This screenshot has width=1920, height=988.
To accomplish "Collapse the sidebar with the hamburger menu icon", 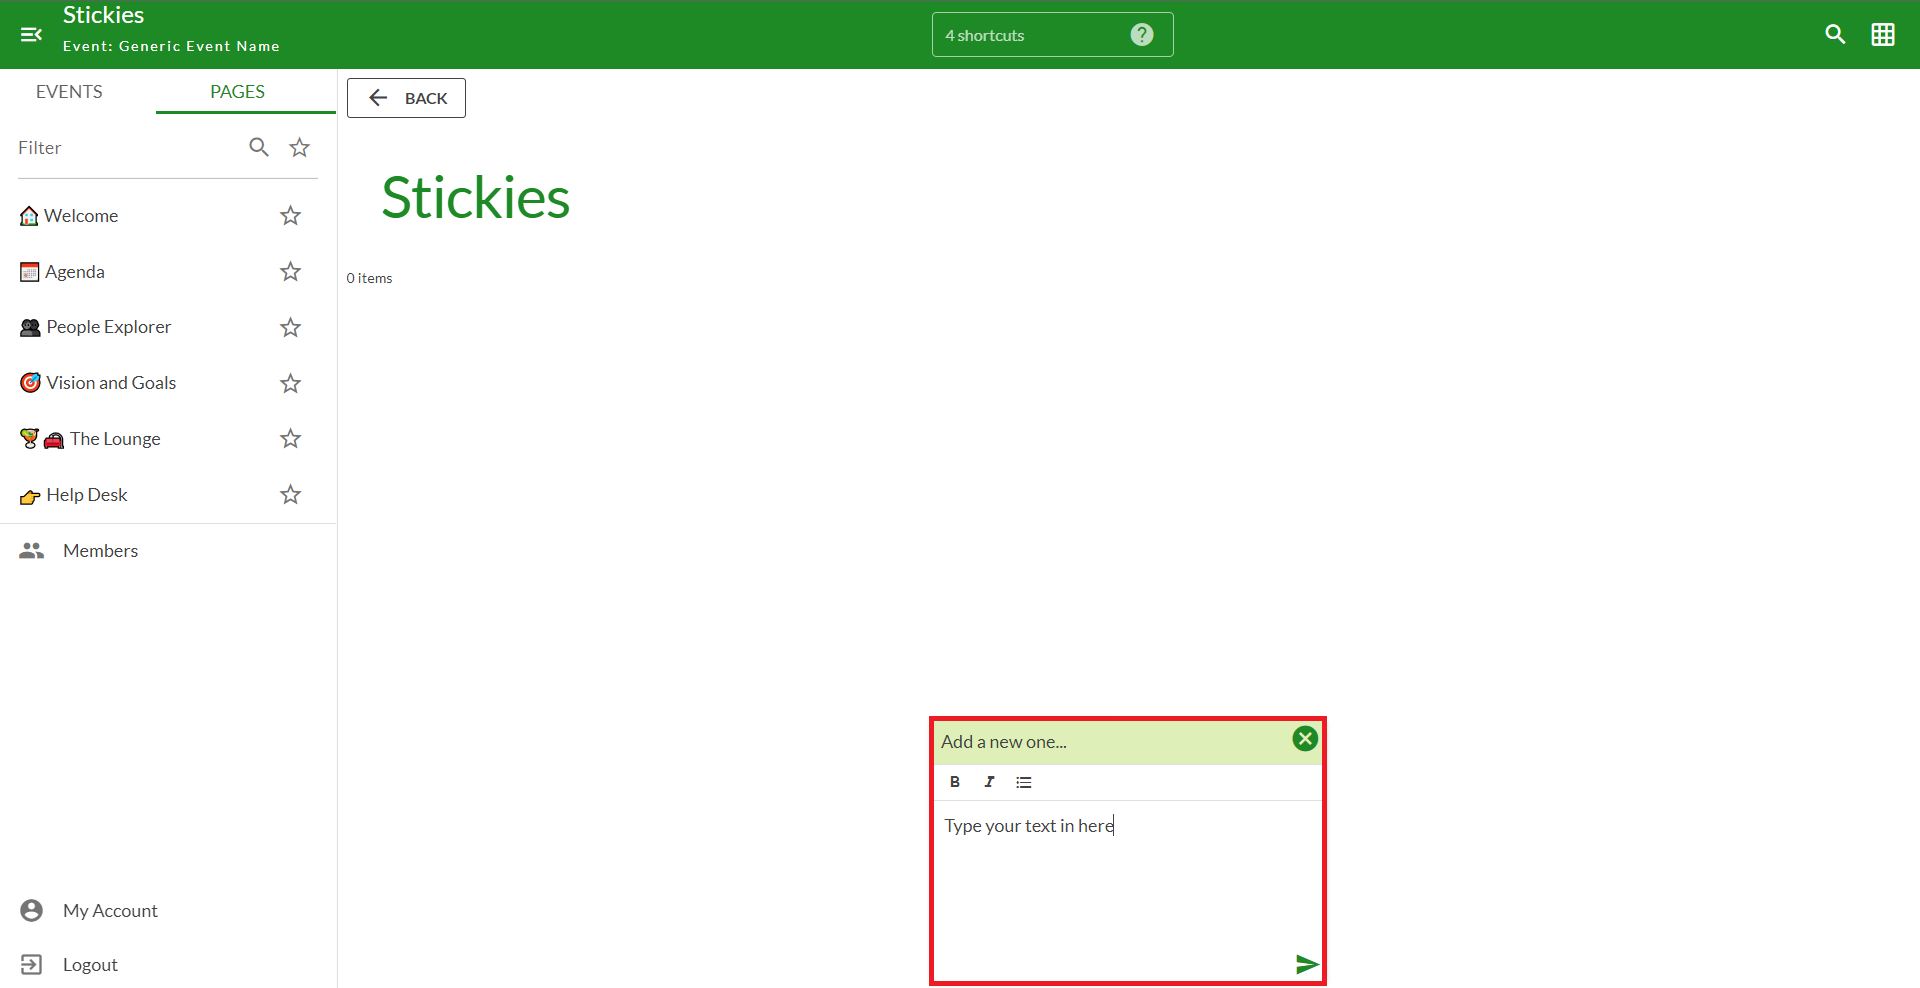I will click(x=31, y=35).
